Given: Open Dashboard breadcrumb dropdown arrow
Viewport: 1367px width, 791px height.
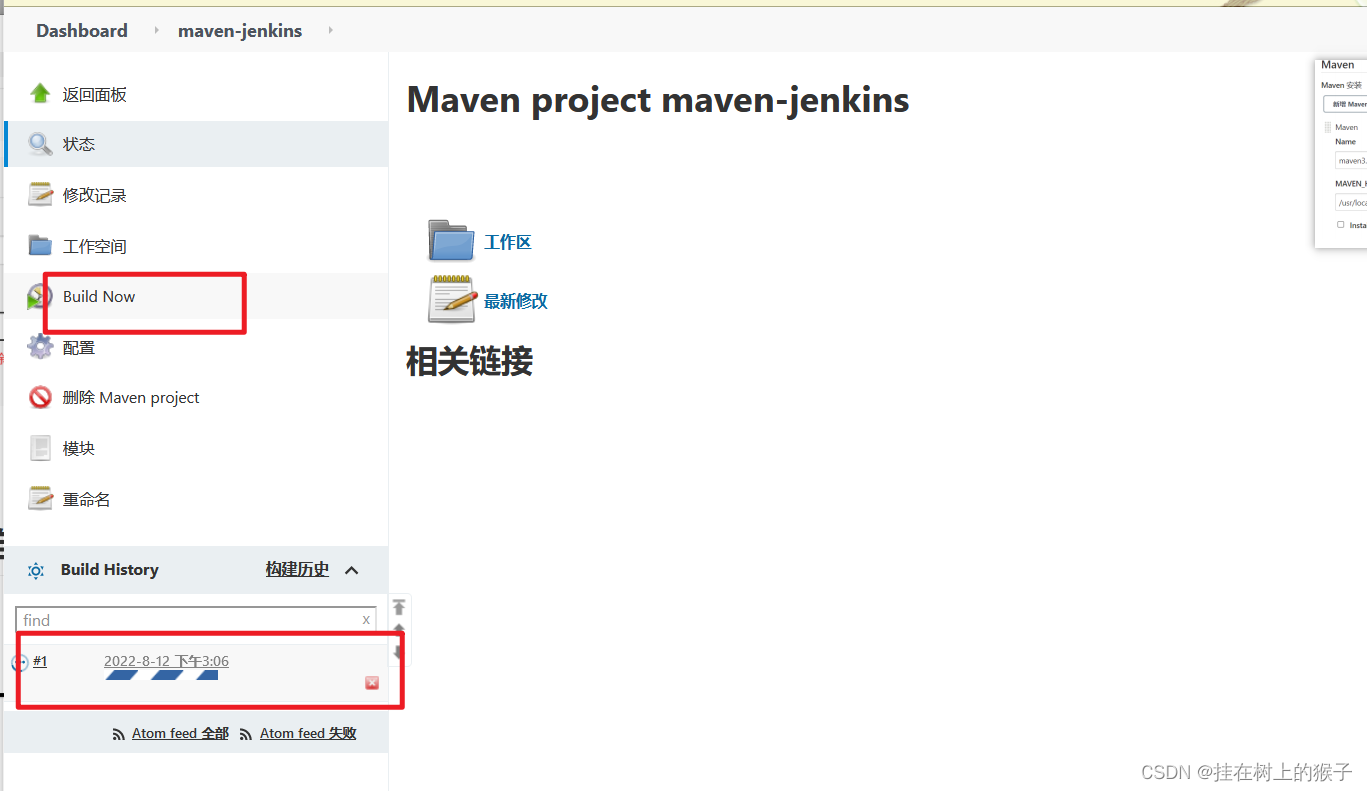Looking at the screenshot, I should coord(156,31).
